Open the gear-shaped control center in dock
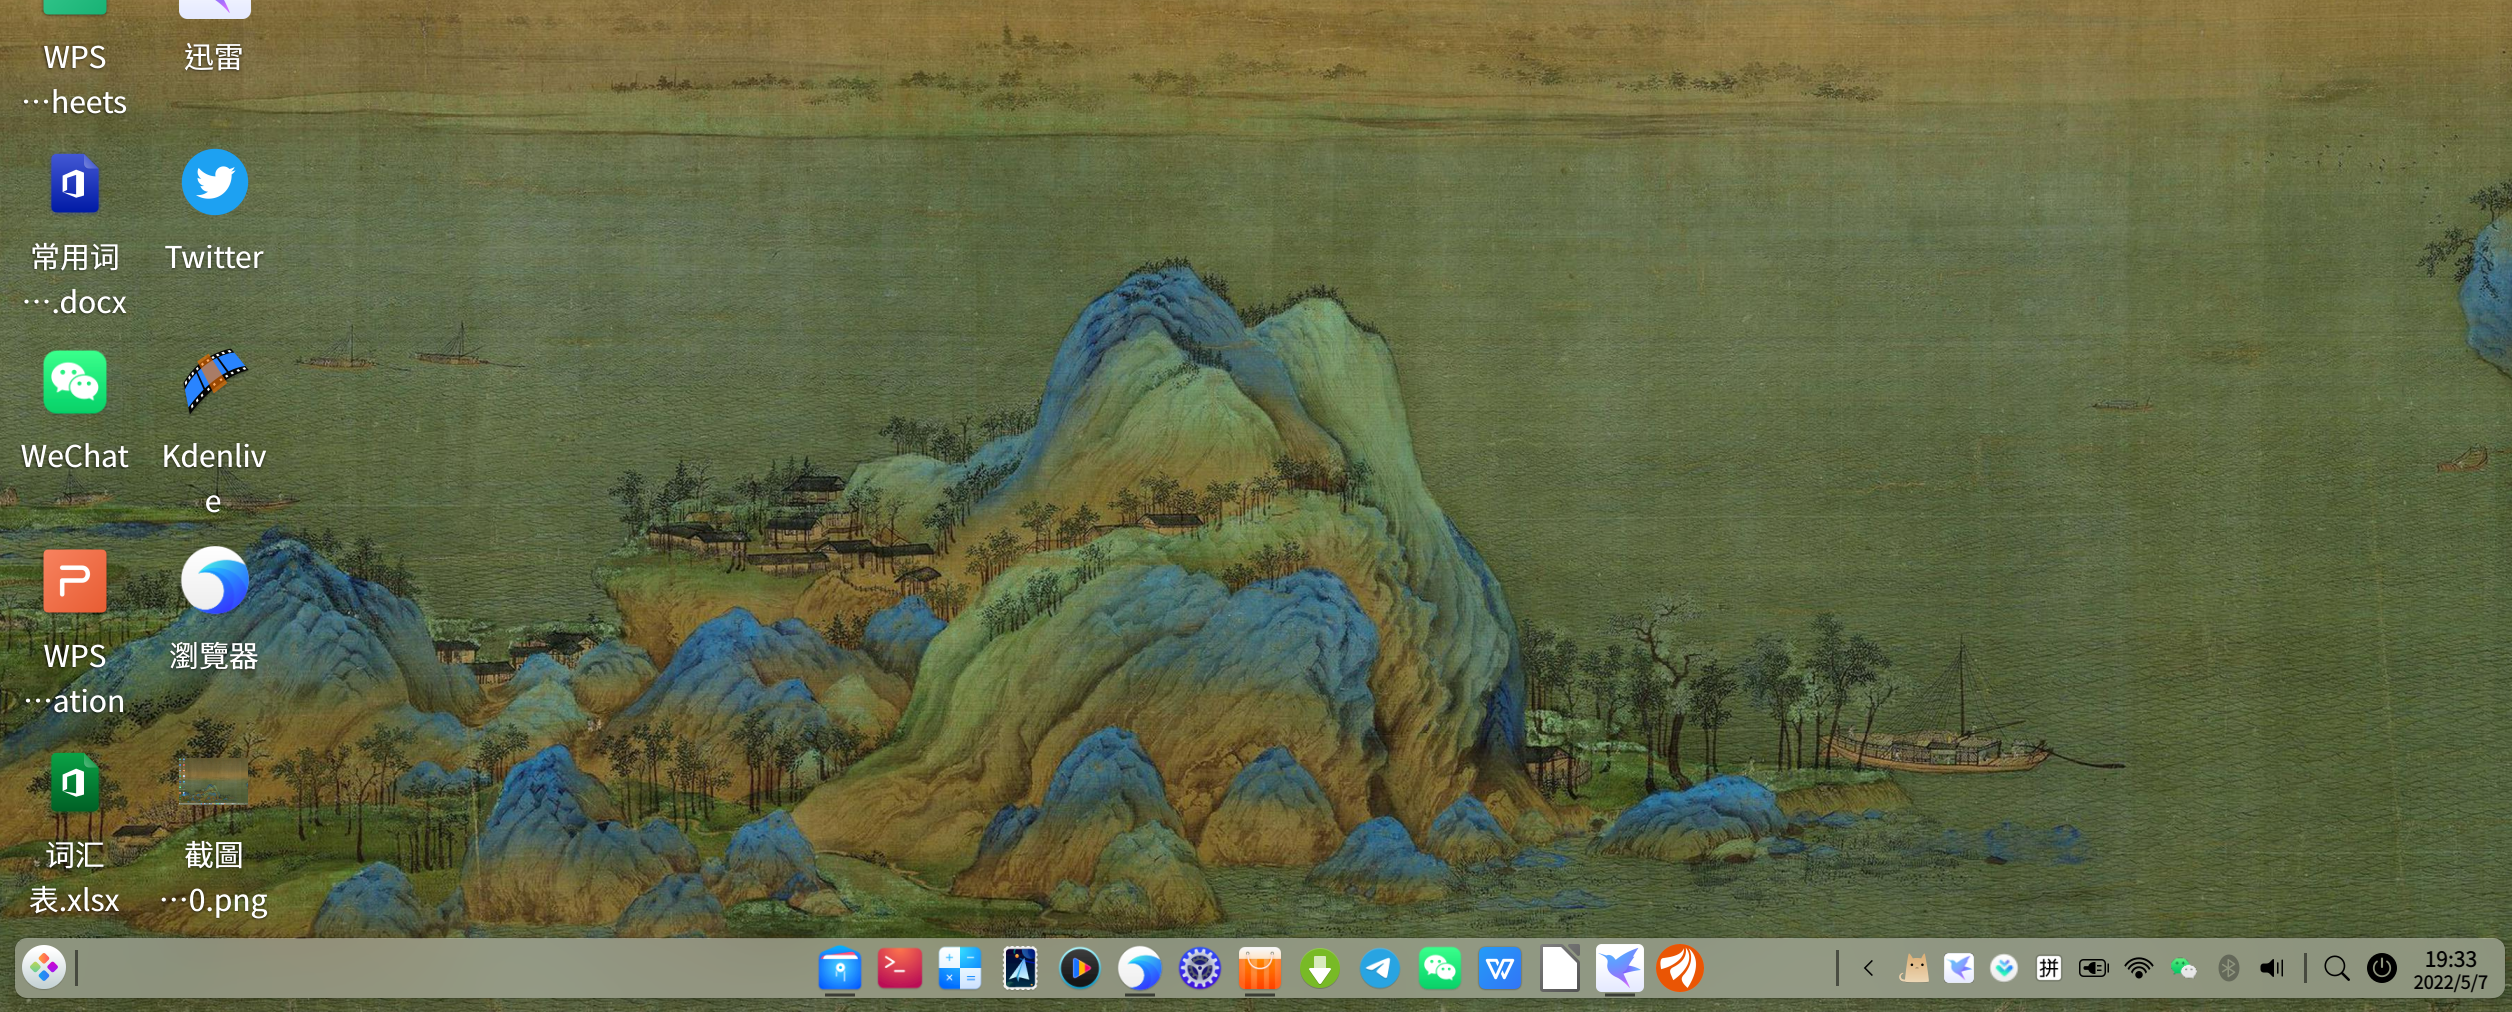The width and height of the screenshot is (2512, 1012). click(1200, 968)
